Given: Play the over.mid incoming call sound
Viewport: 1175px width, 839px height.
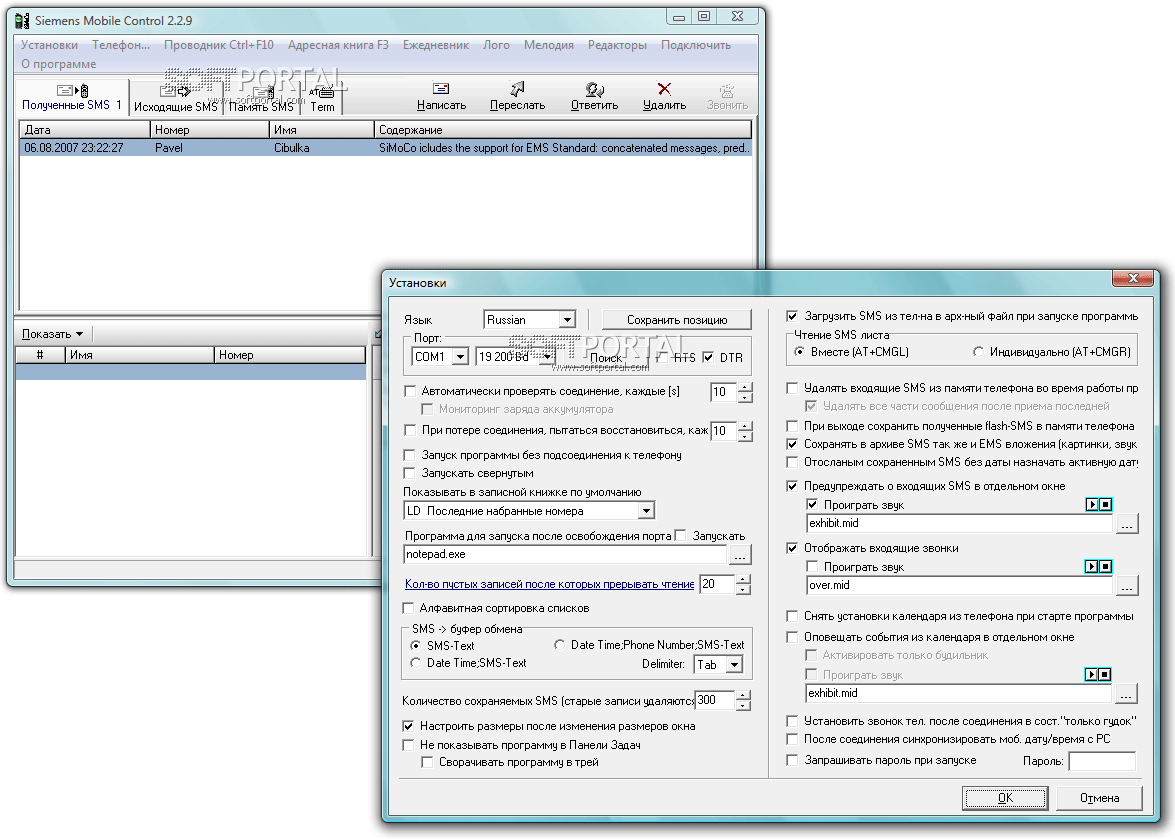Looking at the screenshot, I should coord(1092,567).
